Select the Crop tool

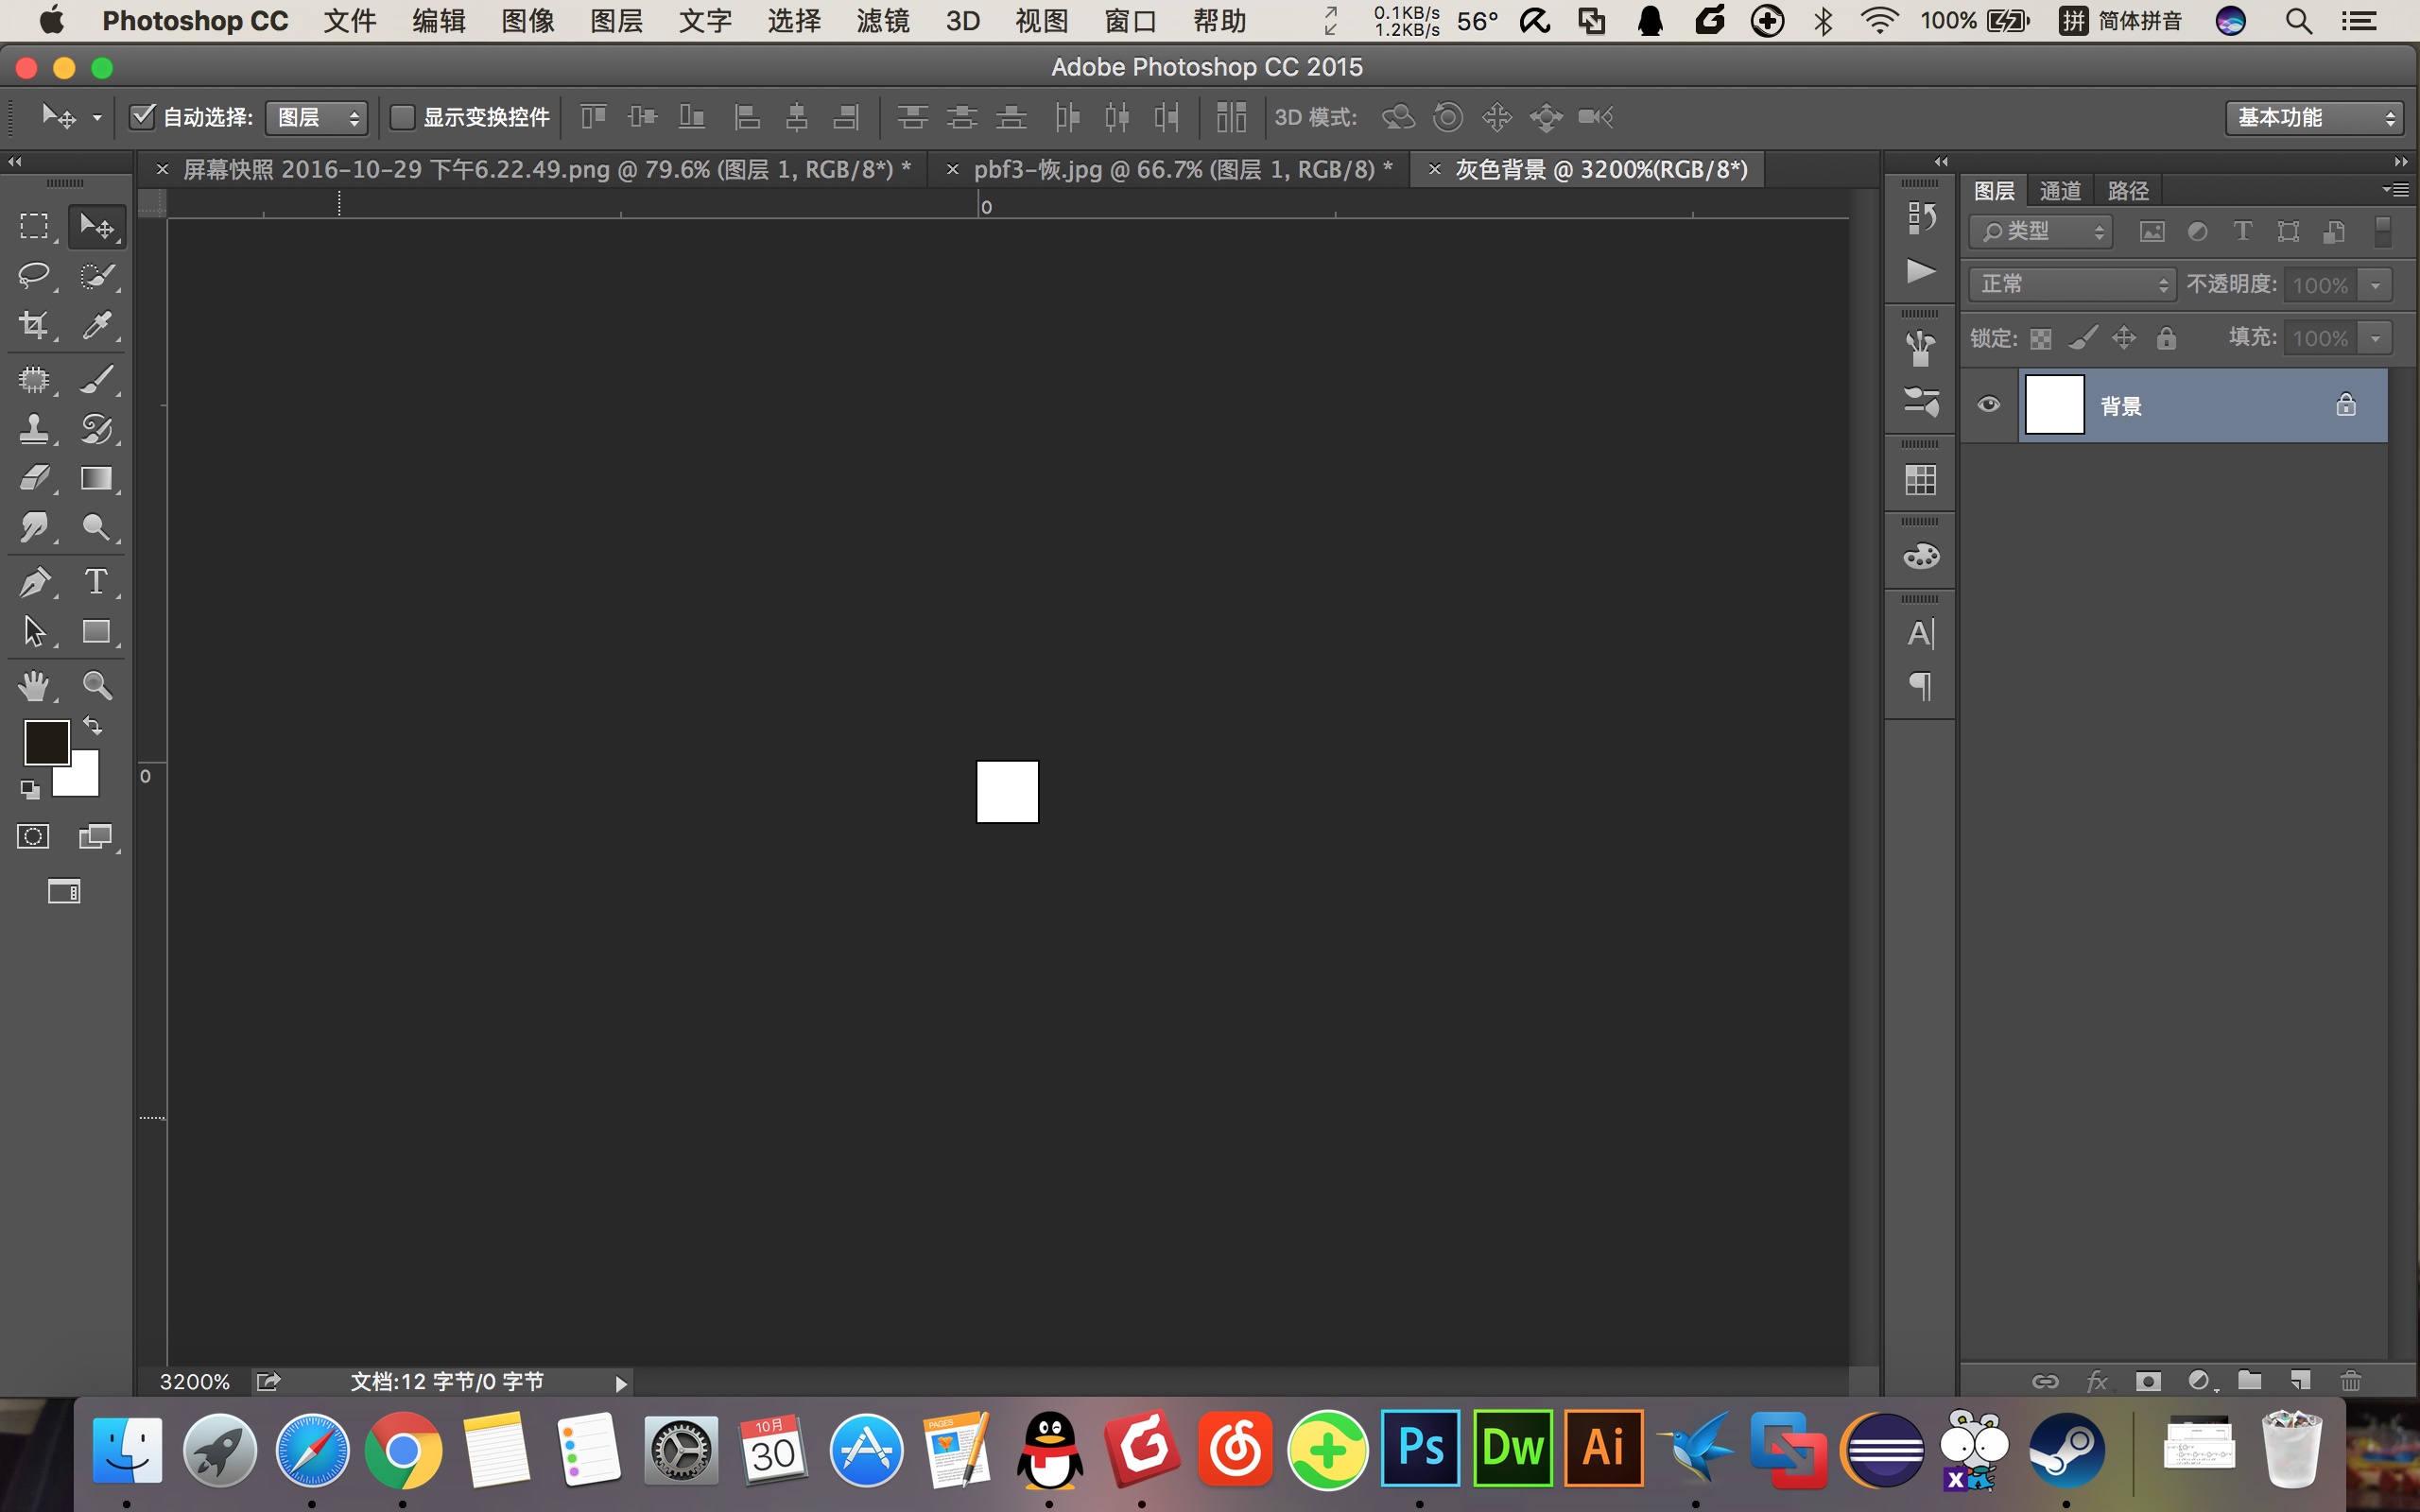(x=34, y=324)
